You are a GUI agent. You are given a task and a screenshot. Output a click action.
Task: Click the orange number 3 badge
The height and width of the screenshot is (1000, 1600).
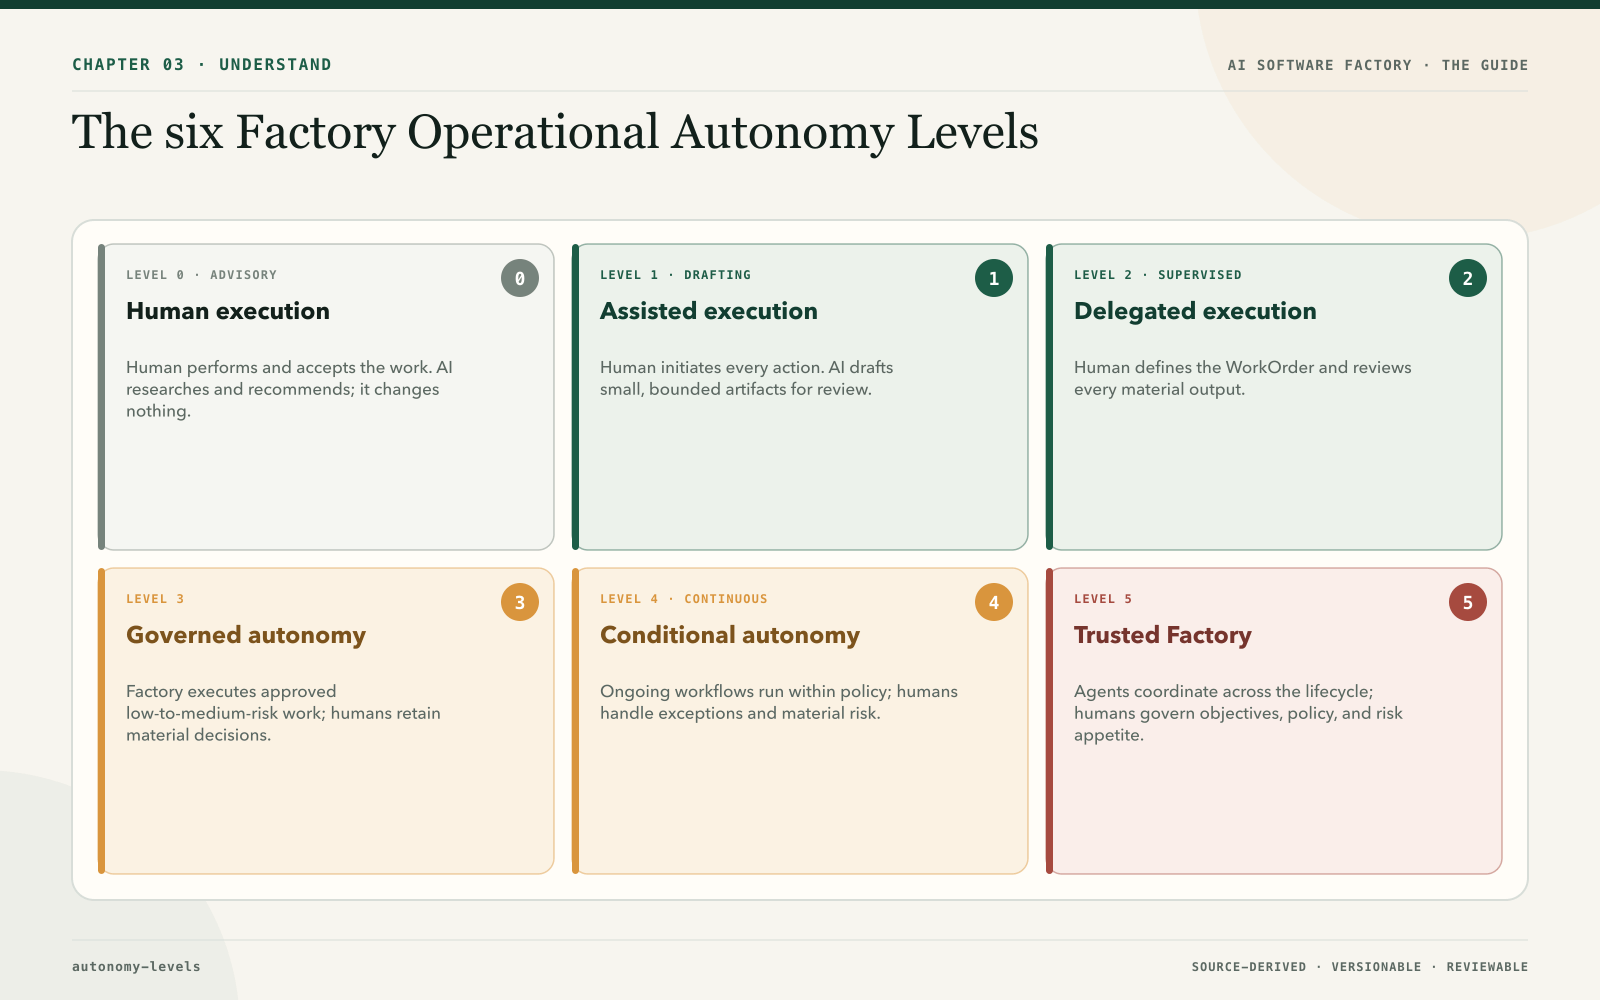[x=520, y=602]
